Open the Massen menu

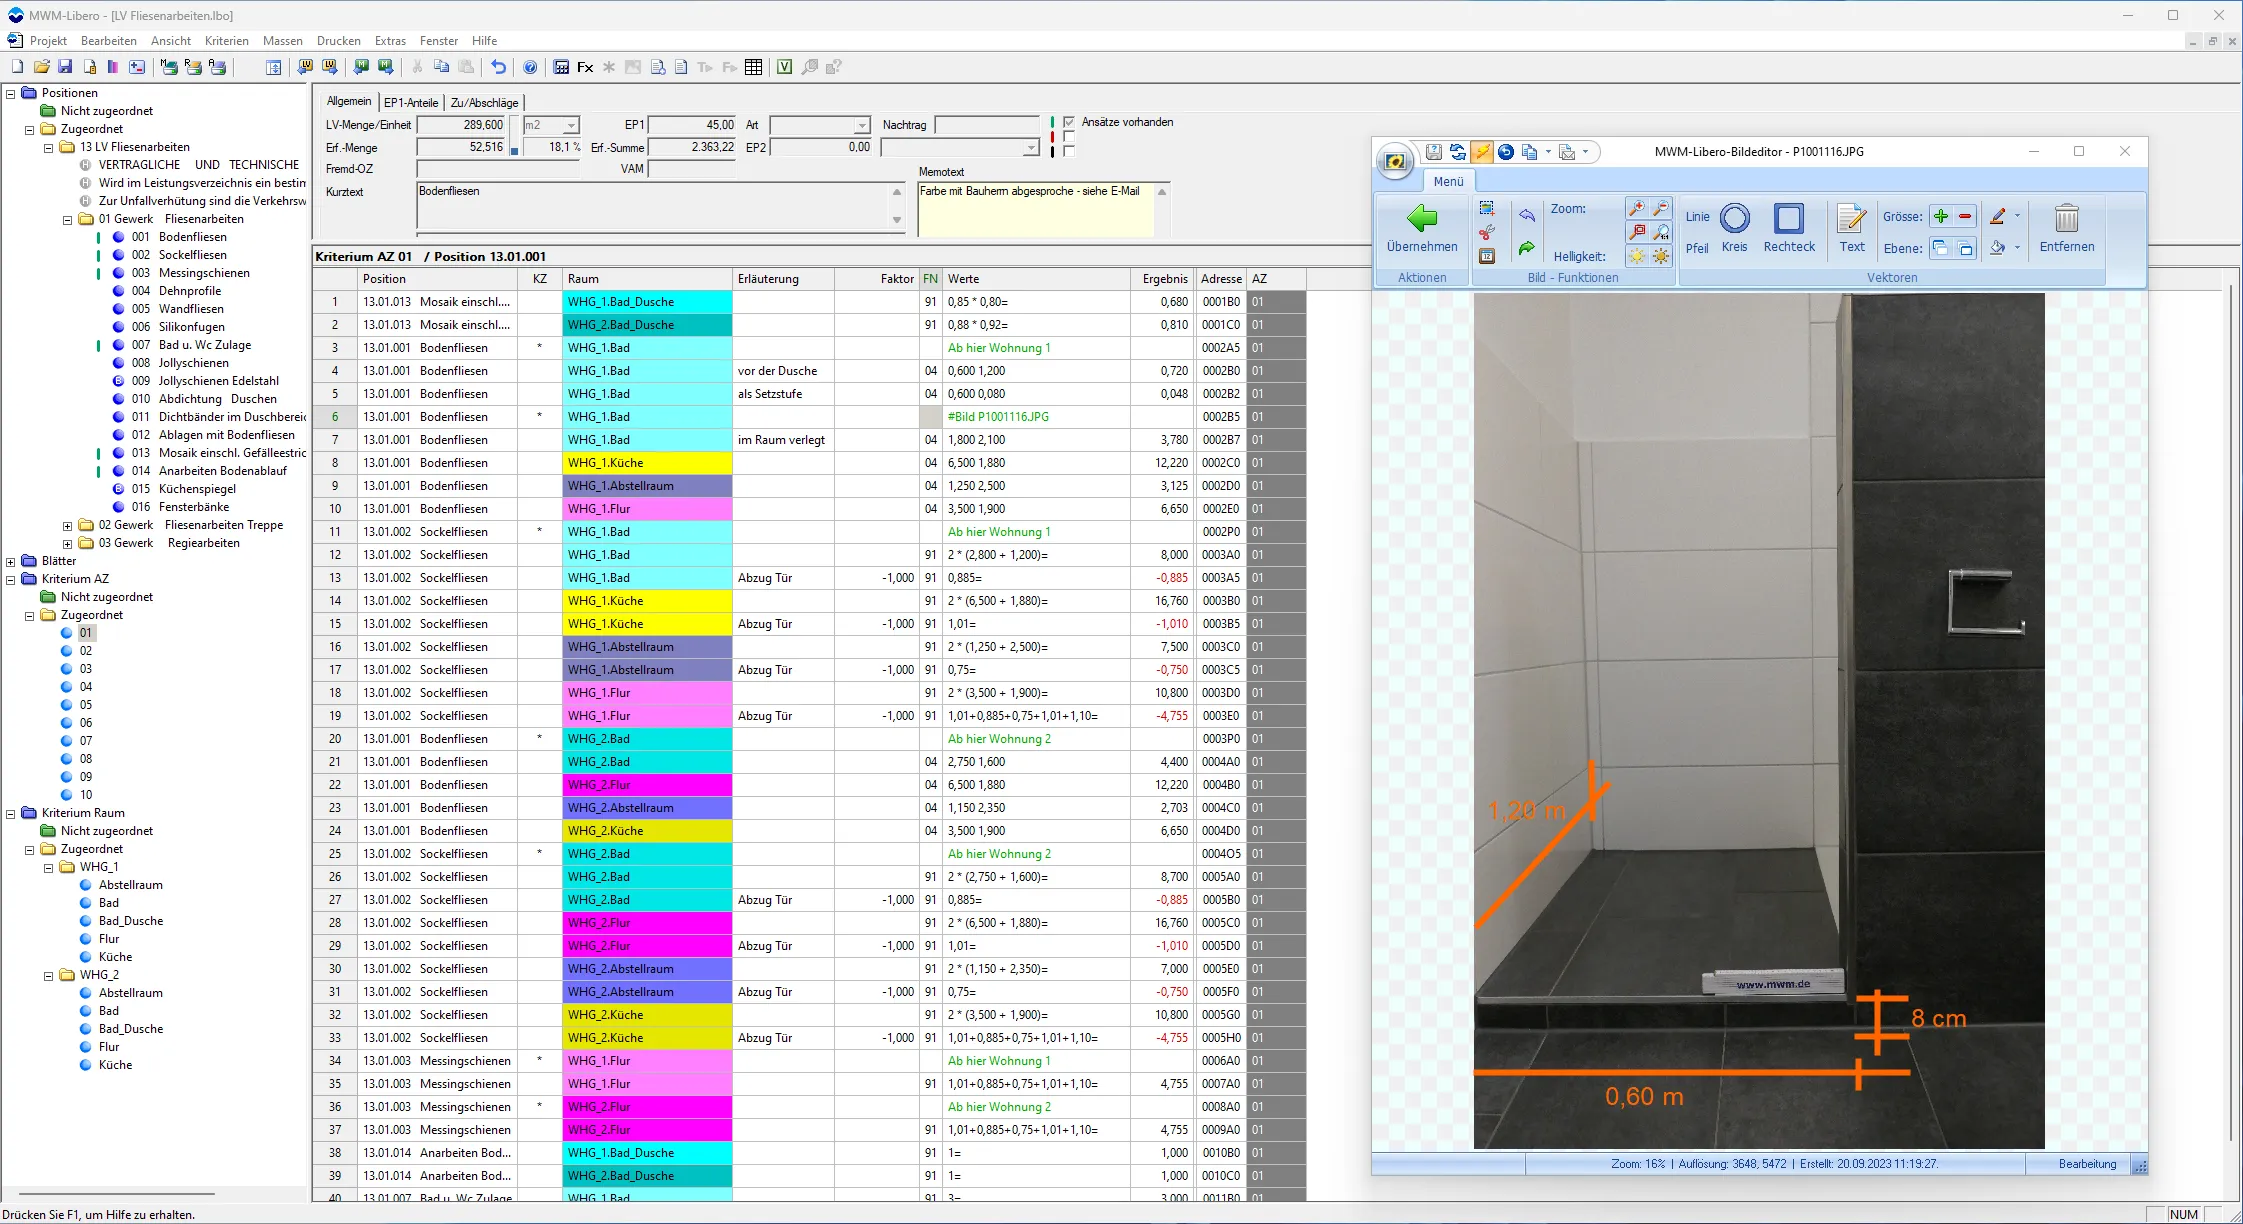pyautogui.click(x=283, y=41)
